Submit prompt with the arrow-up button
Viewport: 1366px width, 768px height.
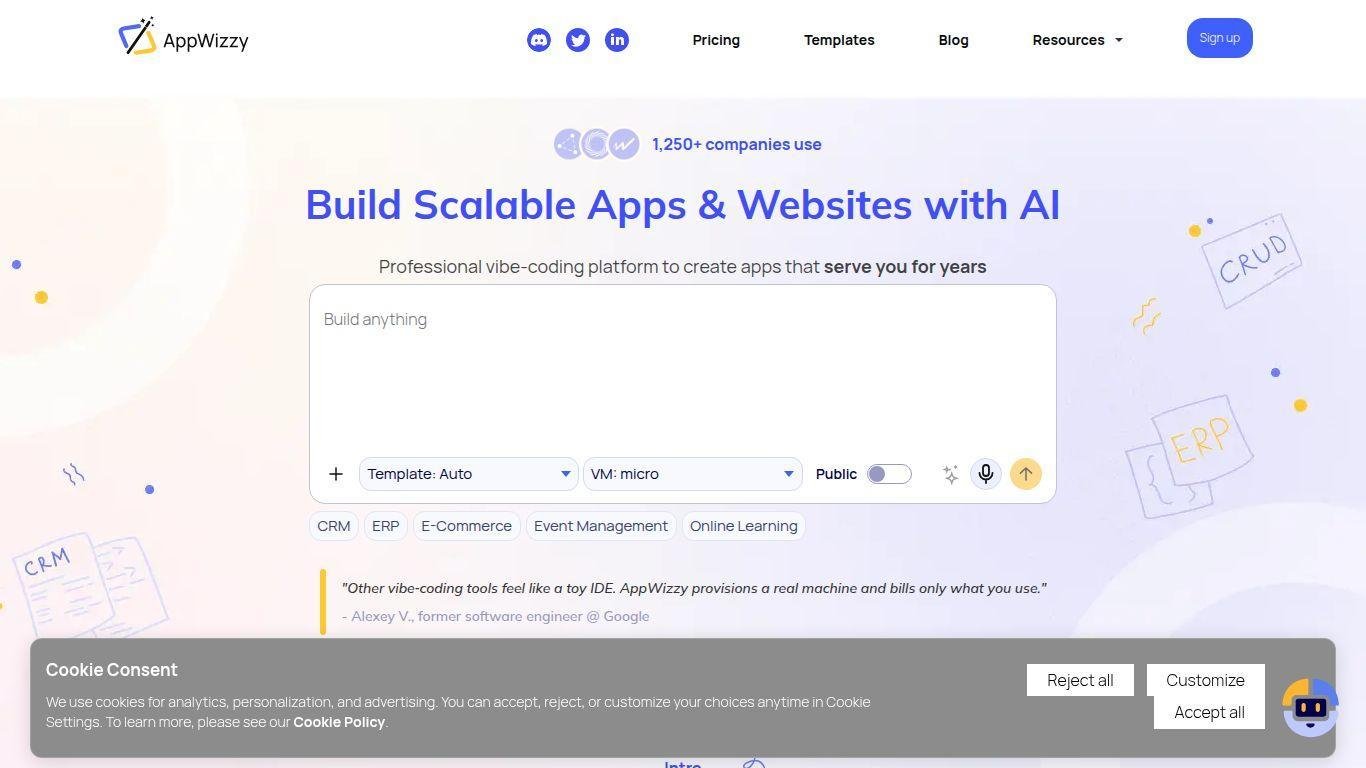[1025, 474]
